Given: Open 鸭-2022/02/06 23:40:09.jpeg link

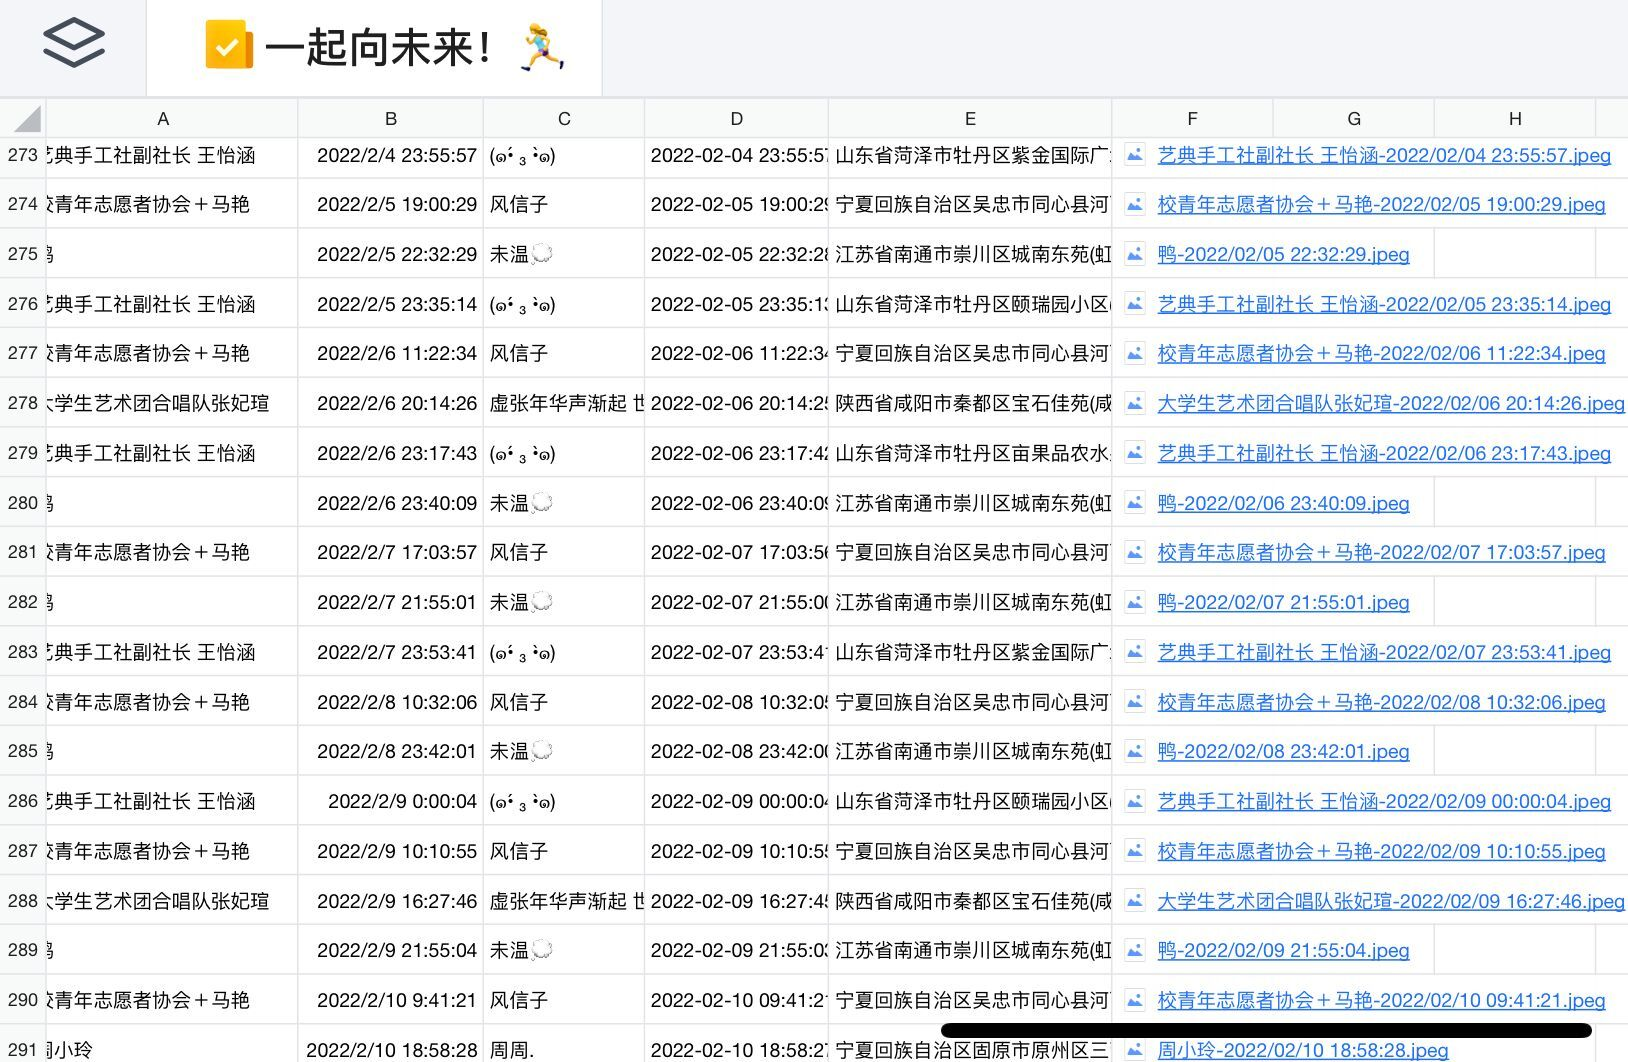Looking at the screenshot, I should 1283,503.
